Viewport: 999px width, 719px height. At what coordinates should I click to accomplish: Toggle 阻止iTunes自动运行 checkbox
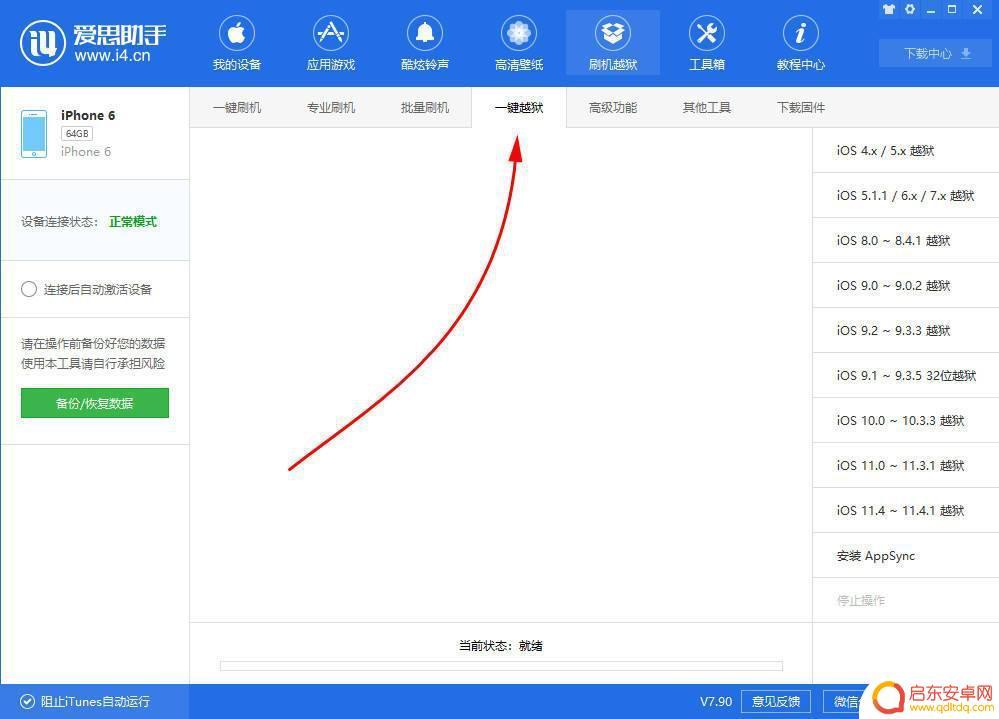pyautogui.click(x=27, y=701)
